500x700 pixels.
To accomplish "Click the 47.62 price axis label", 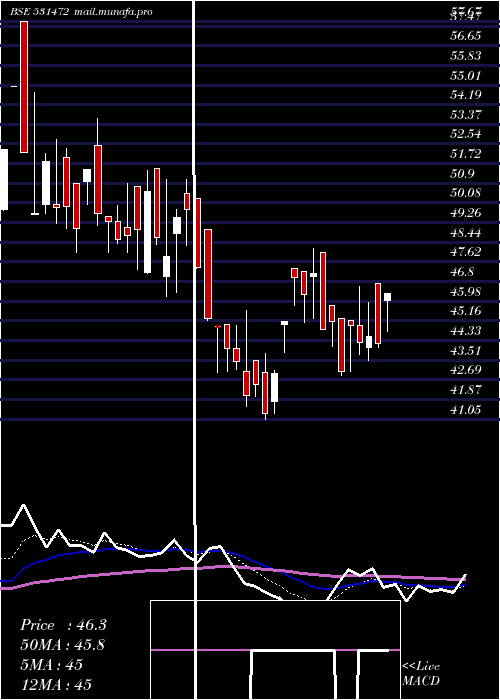I will [466, 252].
